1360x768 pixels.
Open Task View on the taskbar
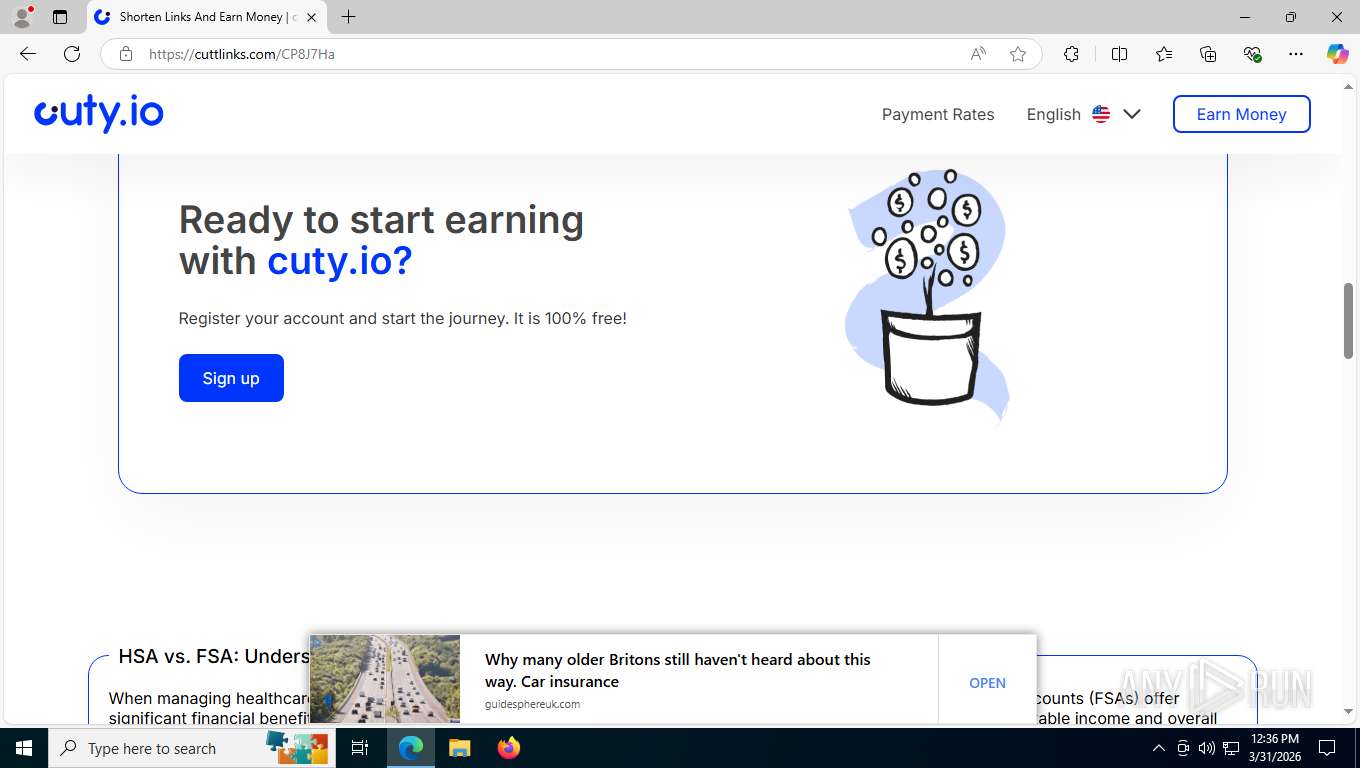tap(360, 748)
